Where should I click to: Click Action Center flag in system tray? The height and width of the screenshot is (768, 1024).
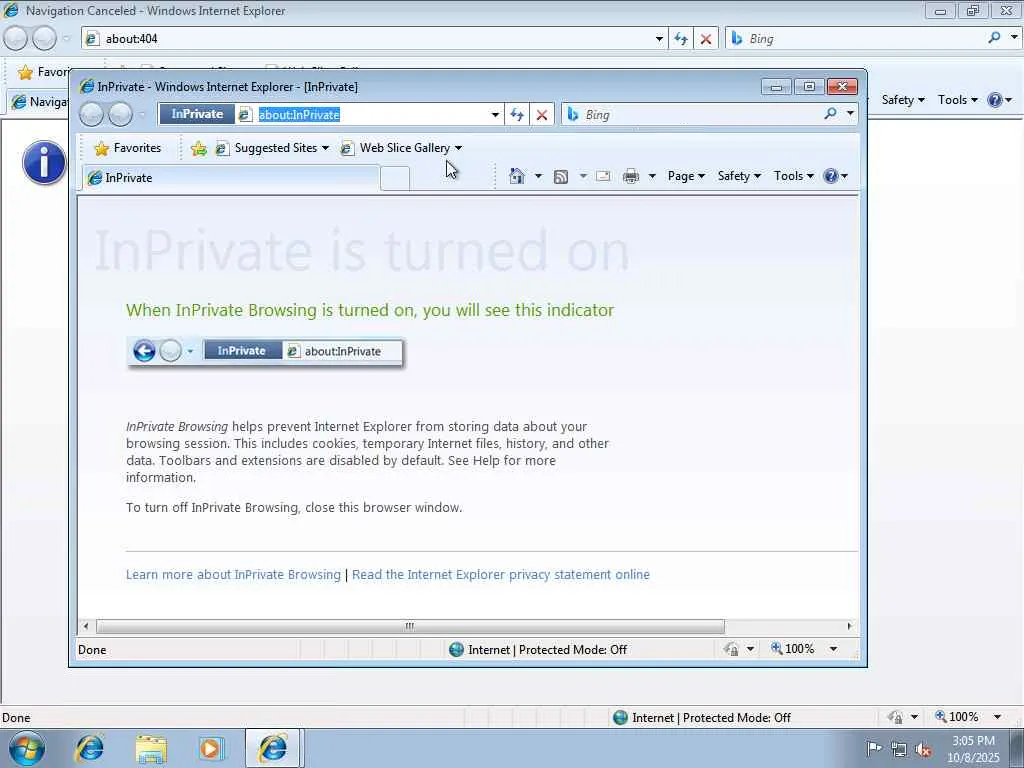tap(874, 748)
